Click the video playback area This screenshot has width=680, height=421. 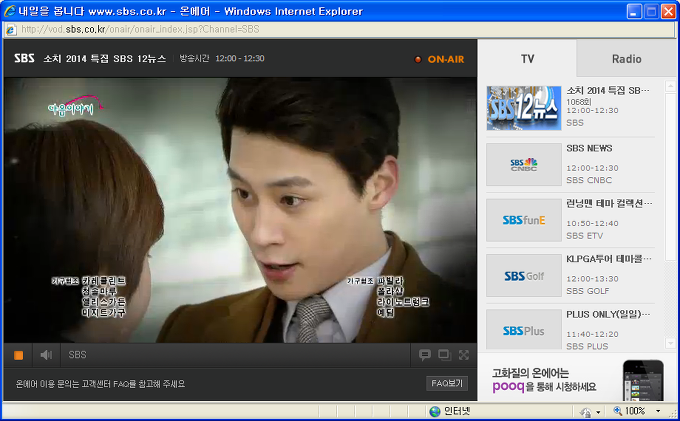click(240, 210)
